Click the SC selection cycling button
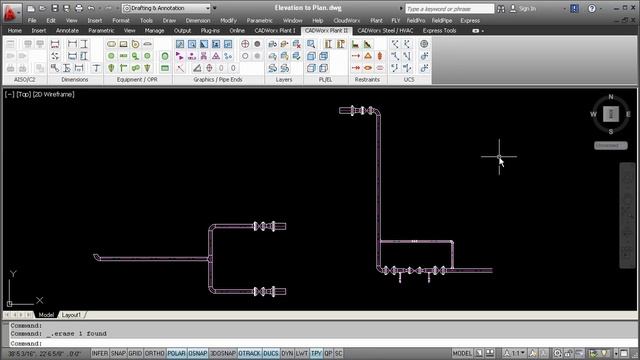Viewport: 640px width, 360px height. click(338, 353)
